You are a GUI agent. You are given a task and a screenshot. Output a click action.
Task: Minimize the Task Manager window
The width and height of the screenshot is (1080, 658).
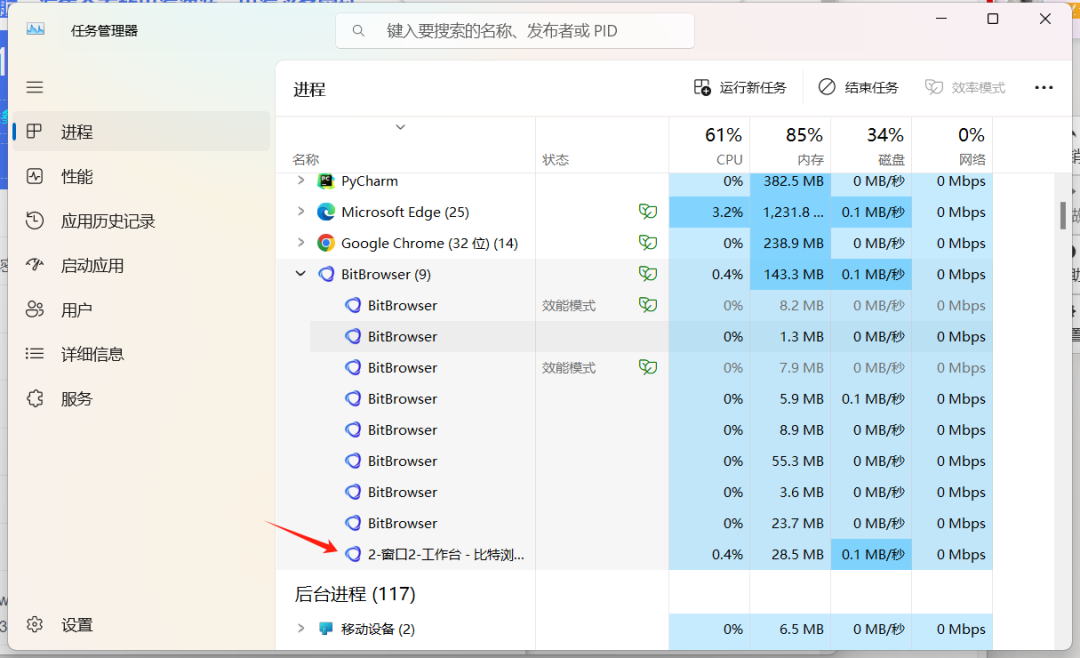pos(942,19)
